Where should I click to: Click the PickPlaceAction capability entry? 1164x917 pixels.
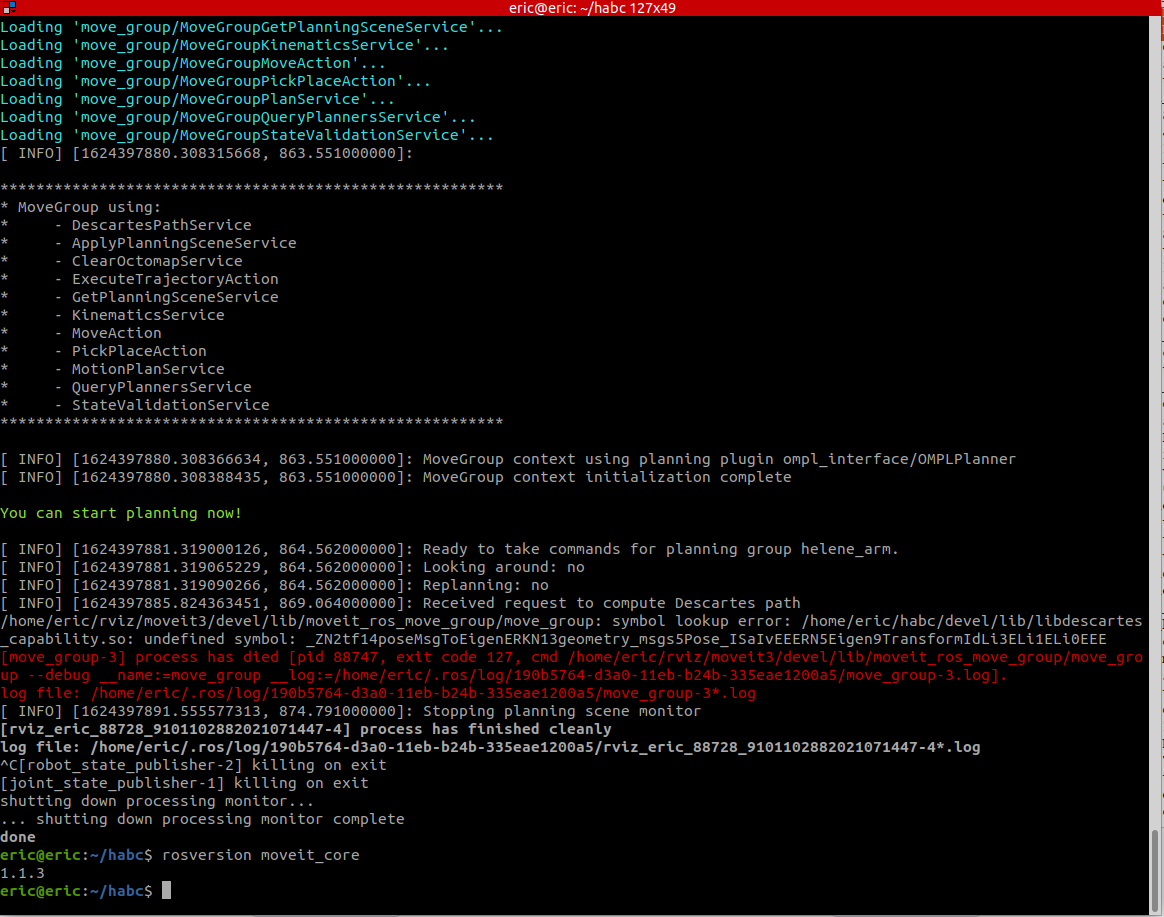pos(138,350)
